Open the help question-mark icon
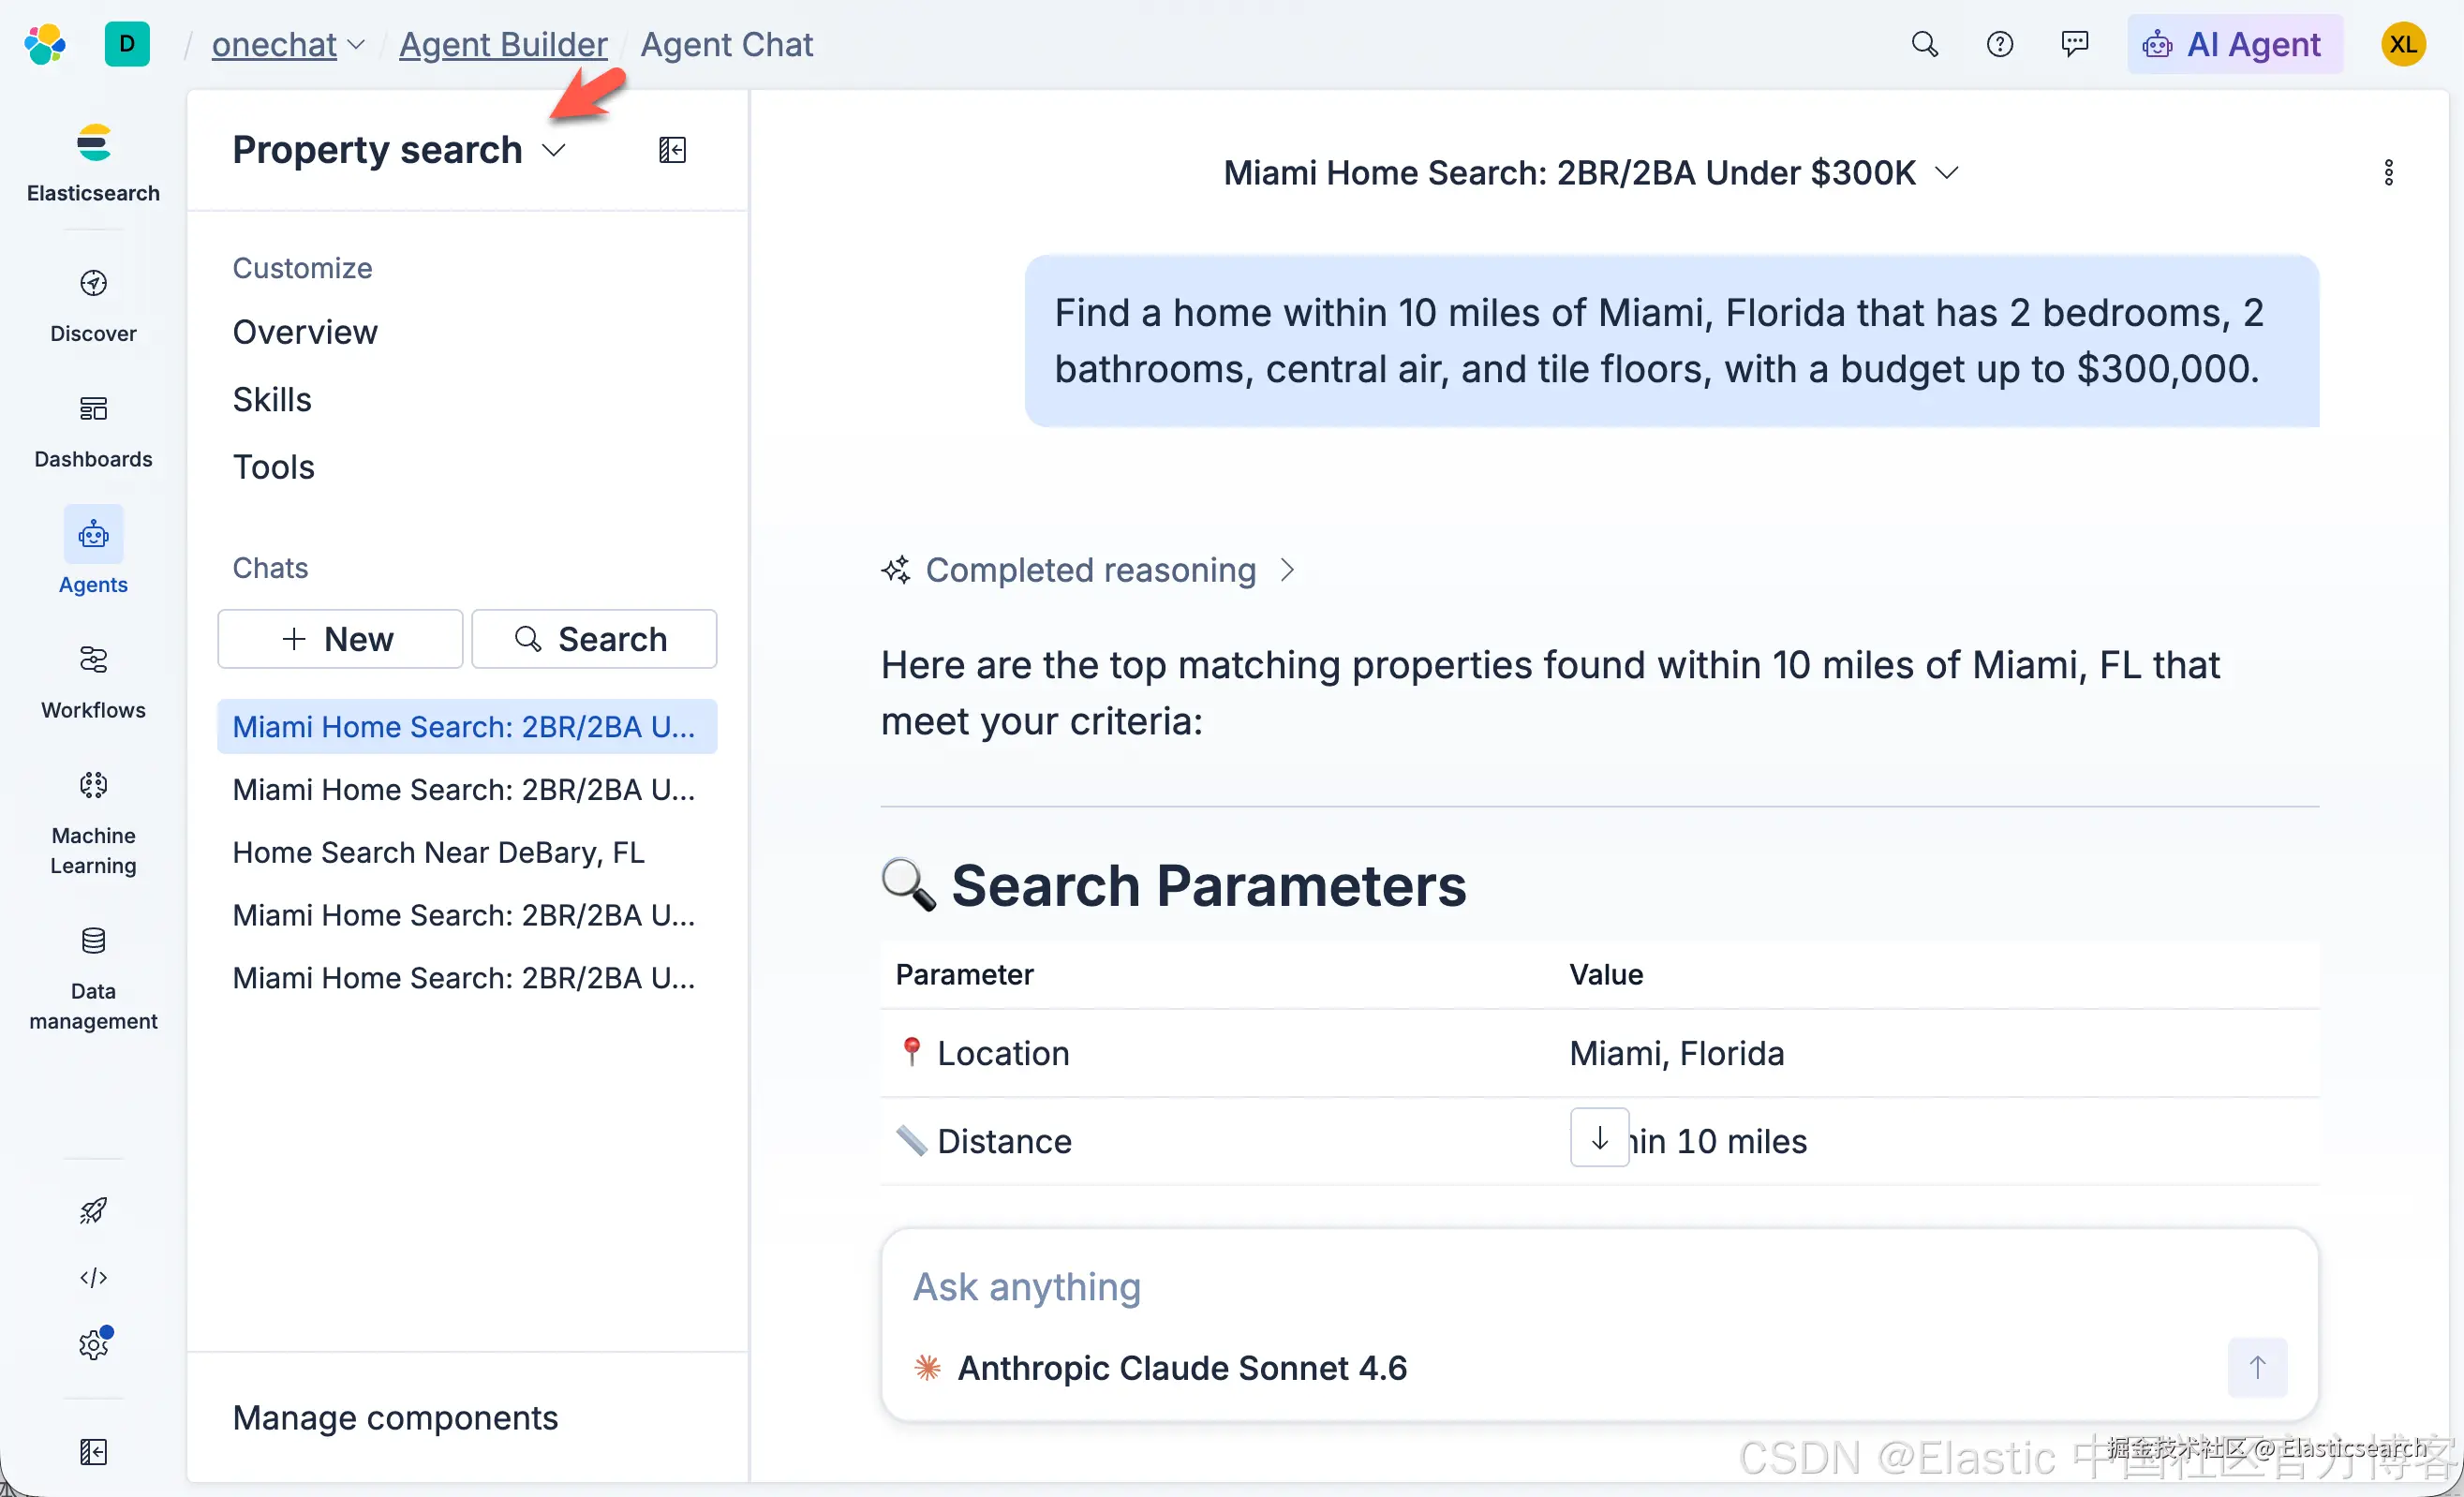Screen dimensions: 2464x1497 tap(1999, 44)
